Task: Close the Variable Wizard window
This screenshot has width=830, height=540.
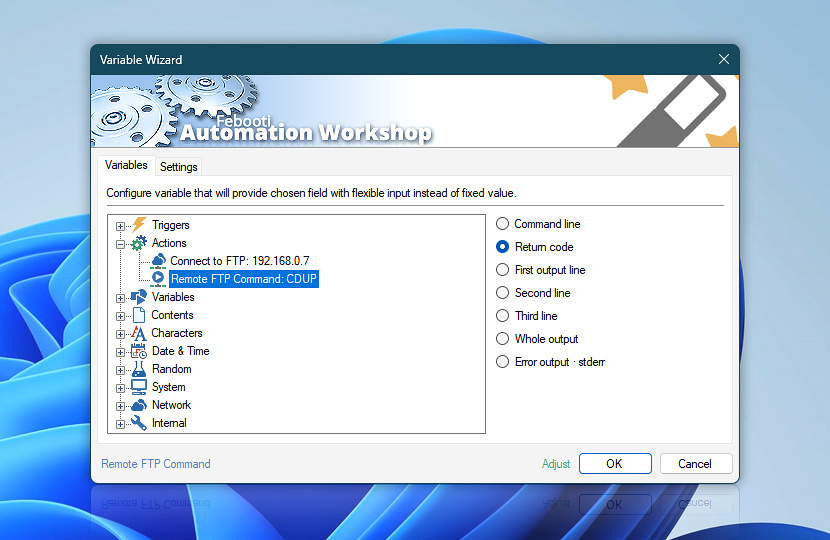Action: (x=724, y=59)
